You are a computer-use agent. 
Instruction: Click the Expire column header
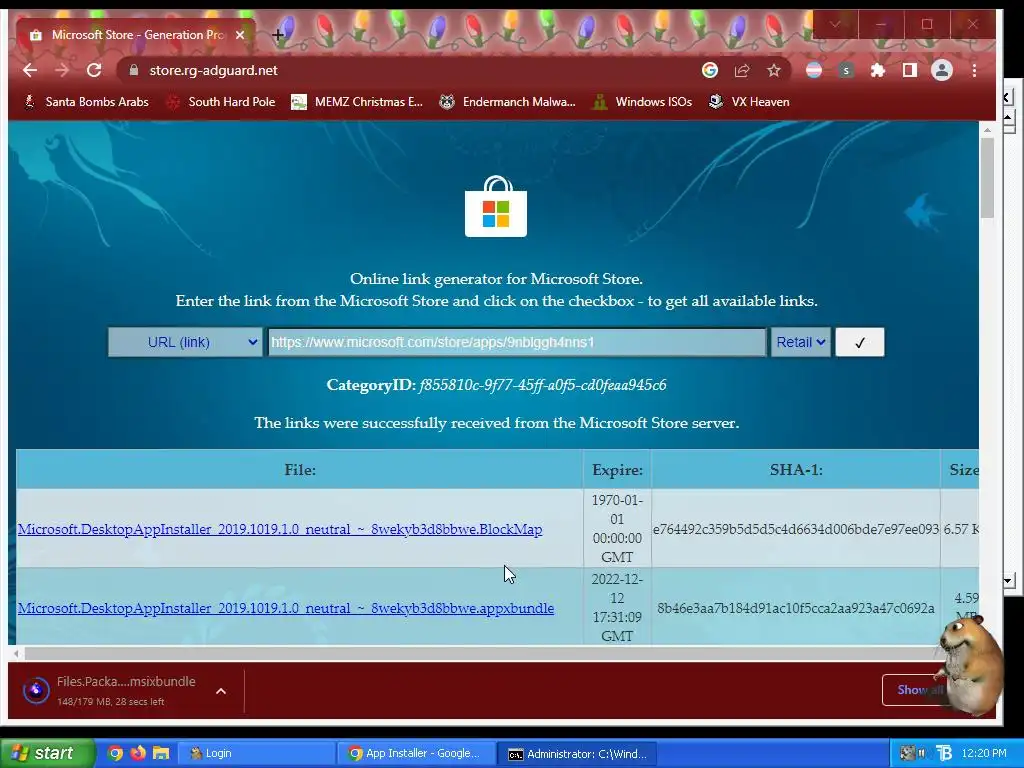(x=617, y=470)
